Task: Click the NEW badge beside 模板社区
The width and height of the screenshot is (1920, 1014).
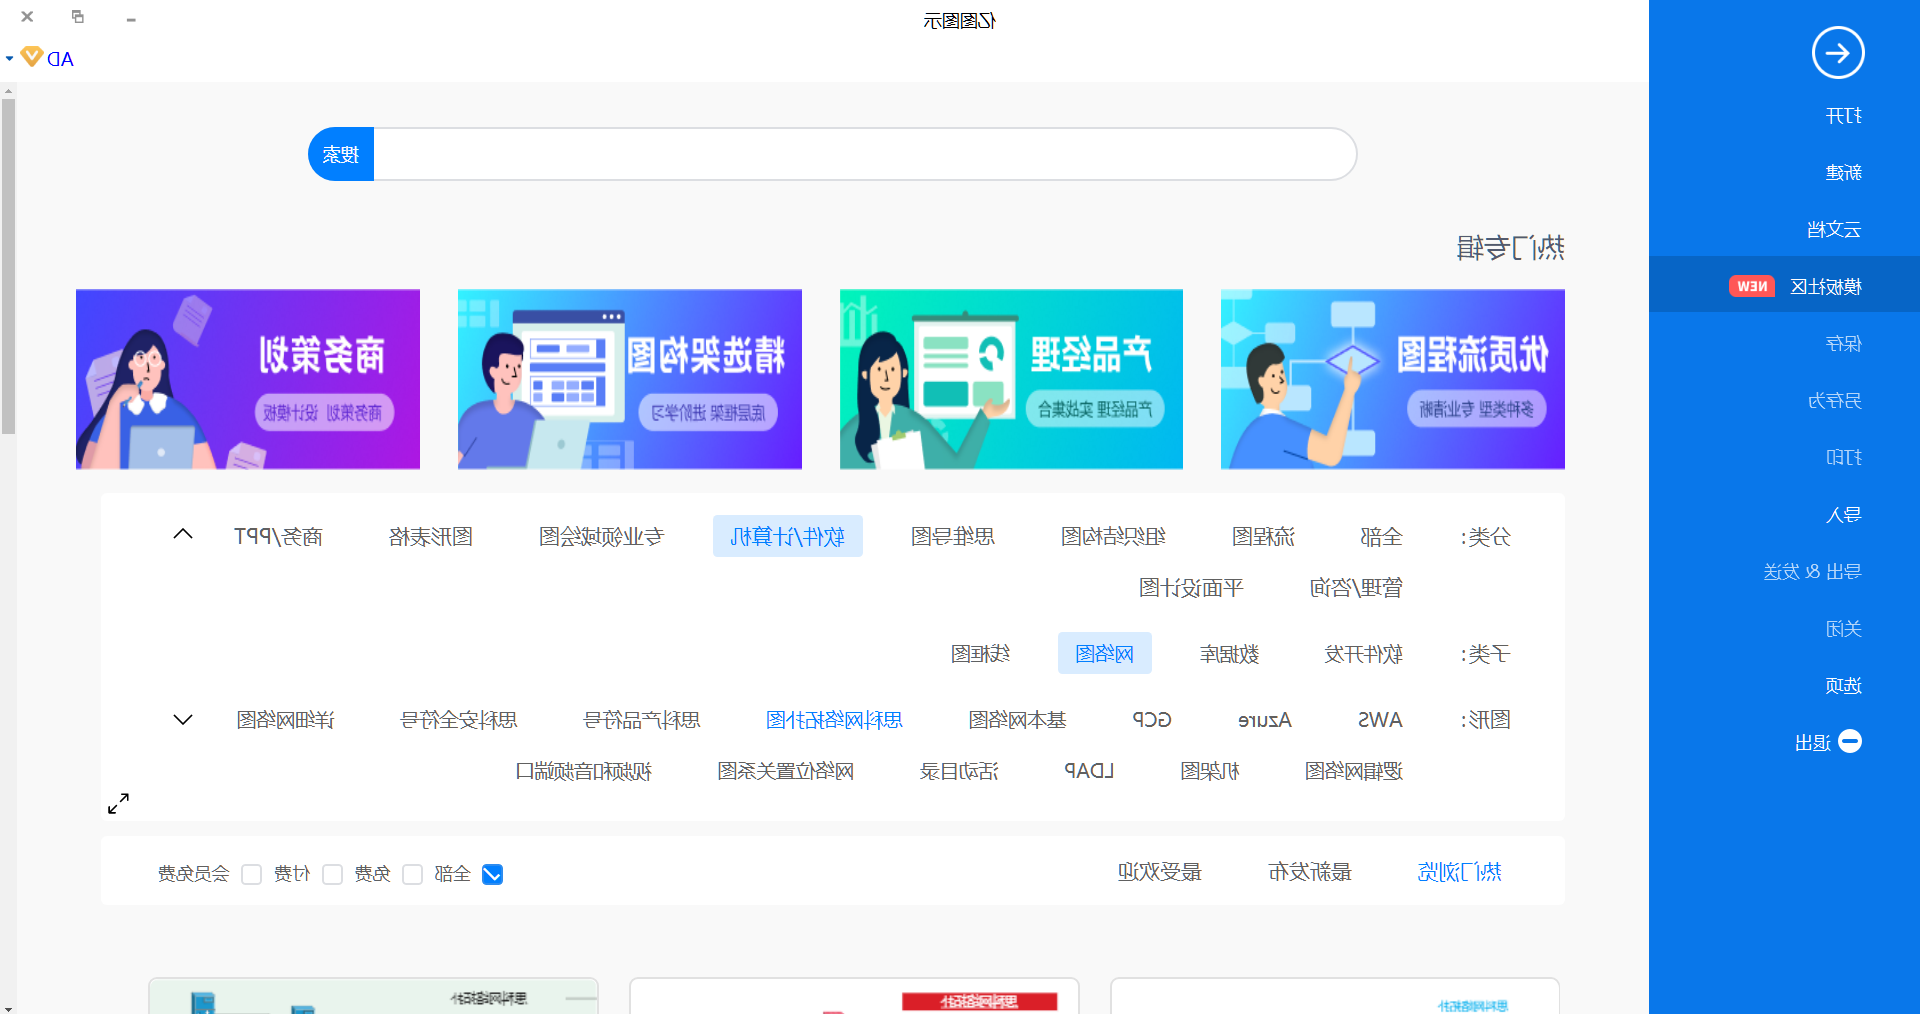Action: point(1751,287)
